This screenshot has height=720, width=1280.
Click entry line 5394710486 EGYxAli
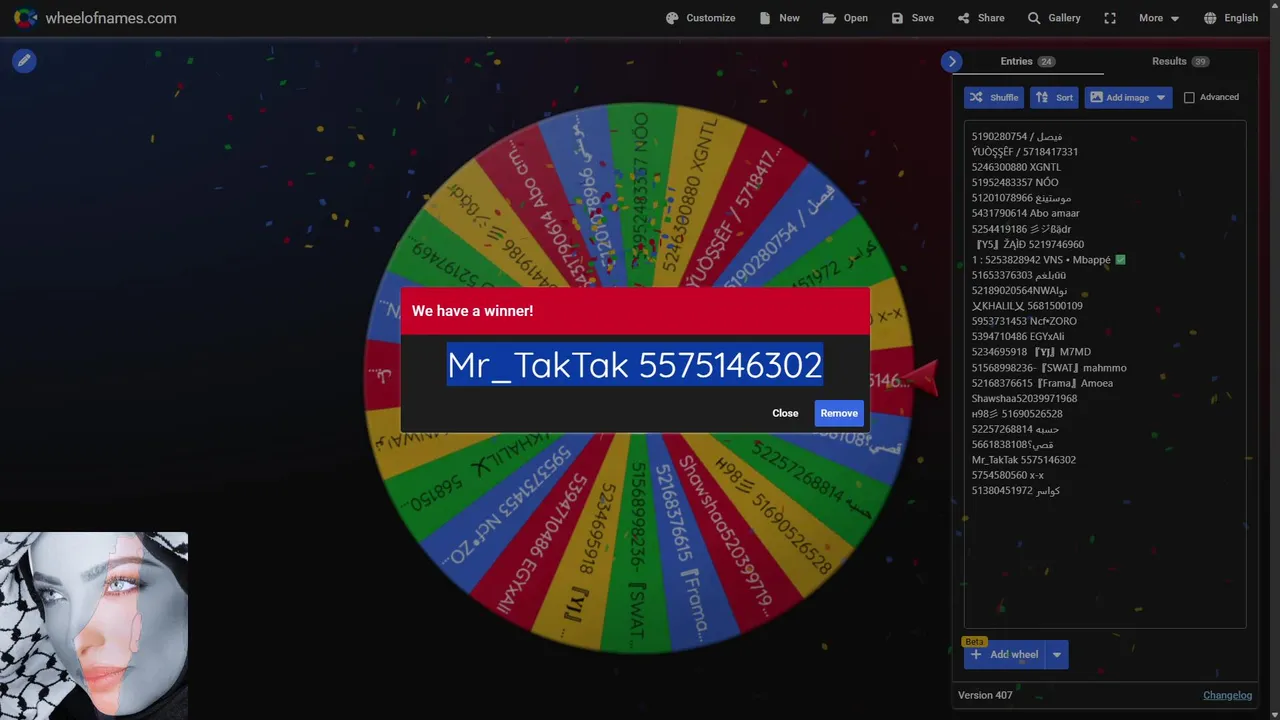[x=1017, y=336]
